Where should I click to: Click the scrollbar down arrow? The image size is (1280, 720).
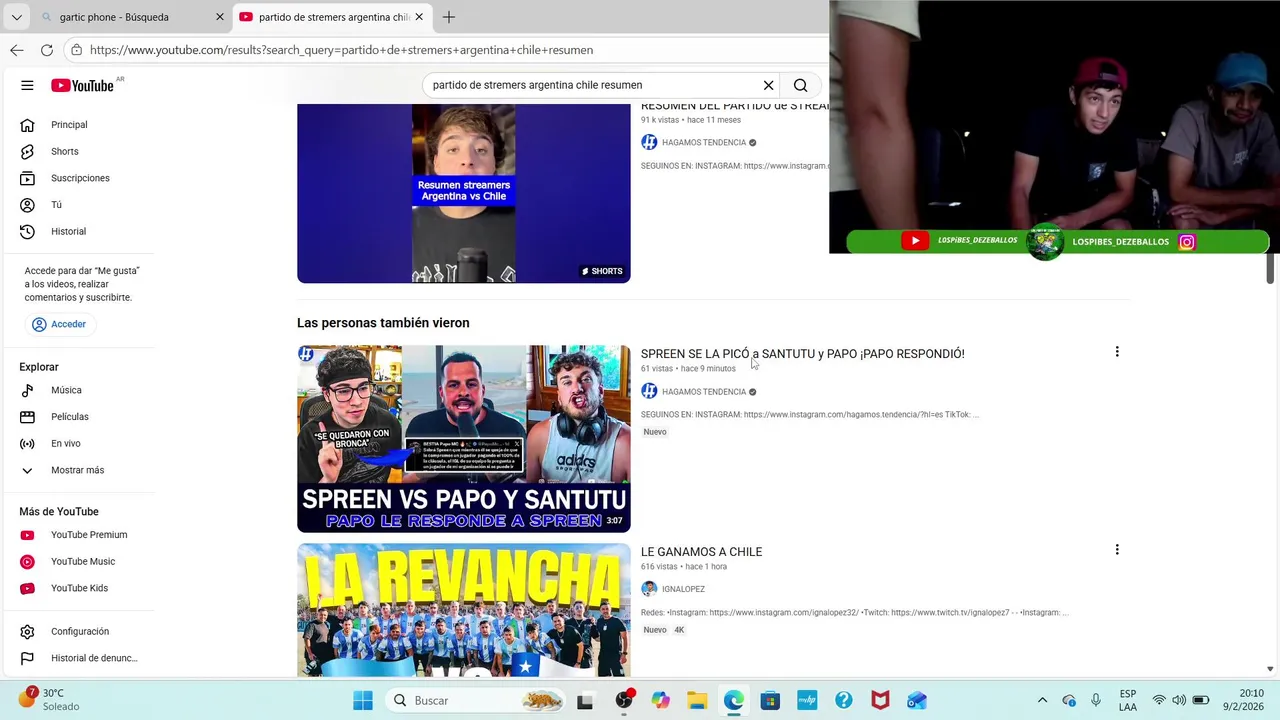point(1270,669)
